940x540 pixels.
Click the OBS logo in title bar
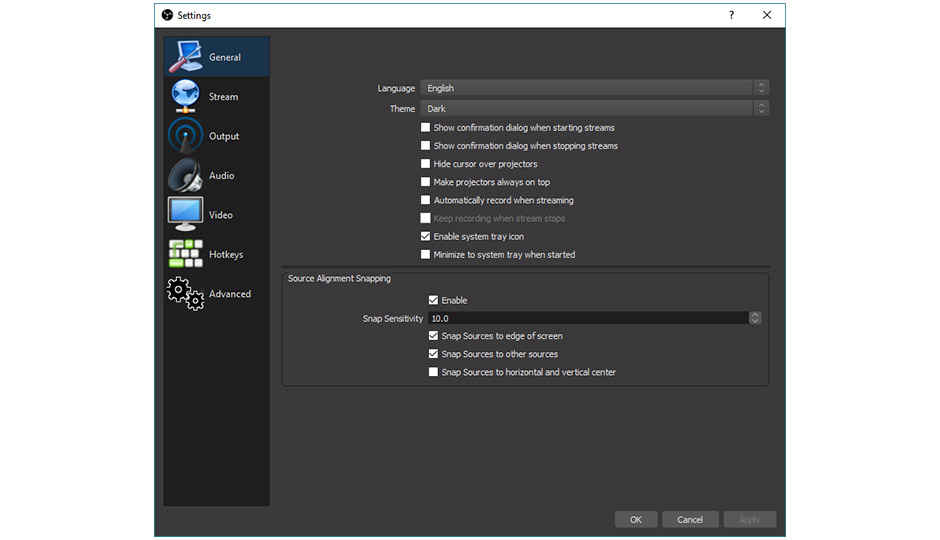(x=167, y=15)
